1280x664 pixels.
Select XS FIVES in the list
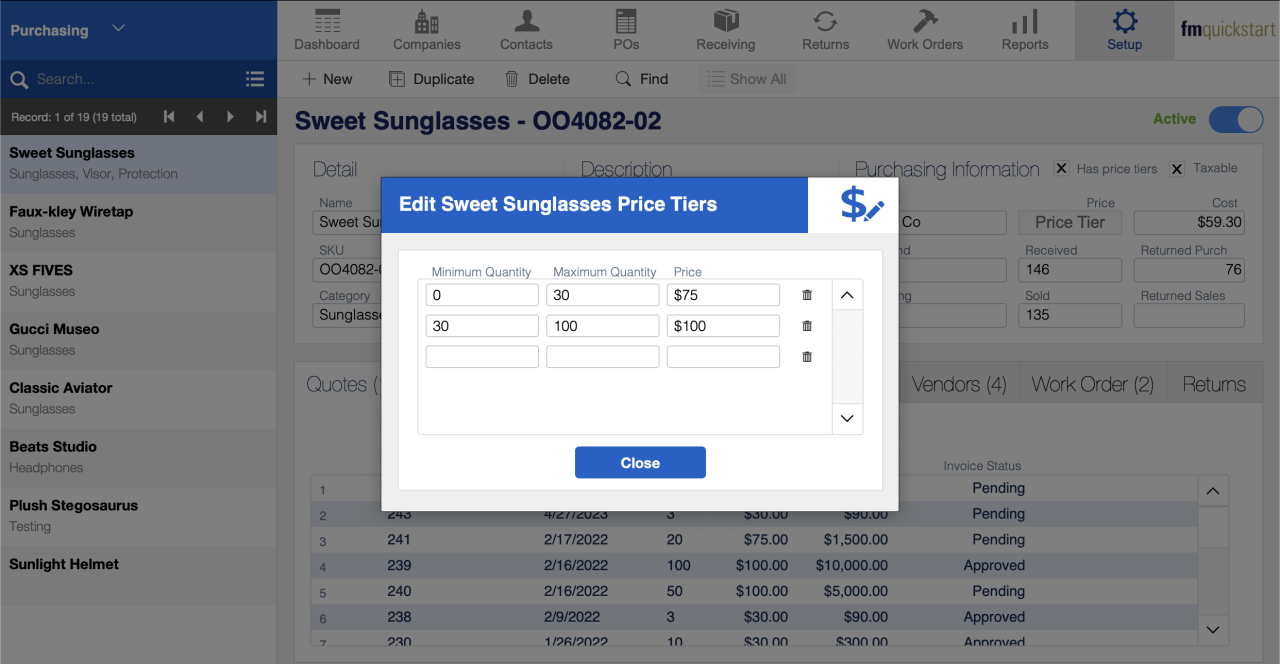[x=138, y=281]
